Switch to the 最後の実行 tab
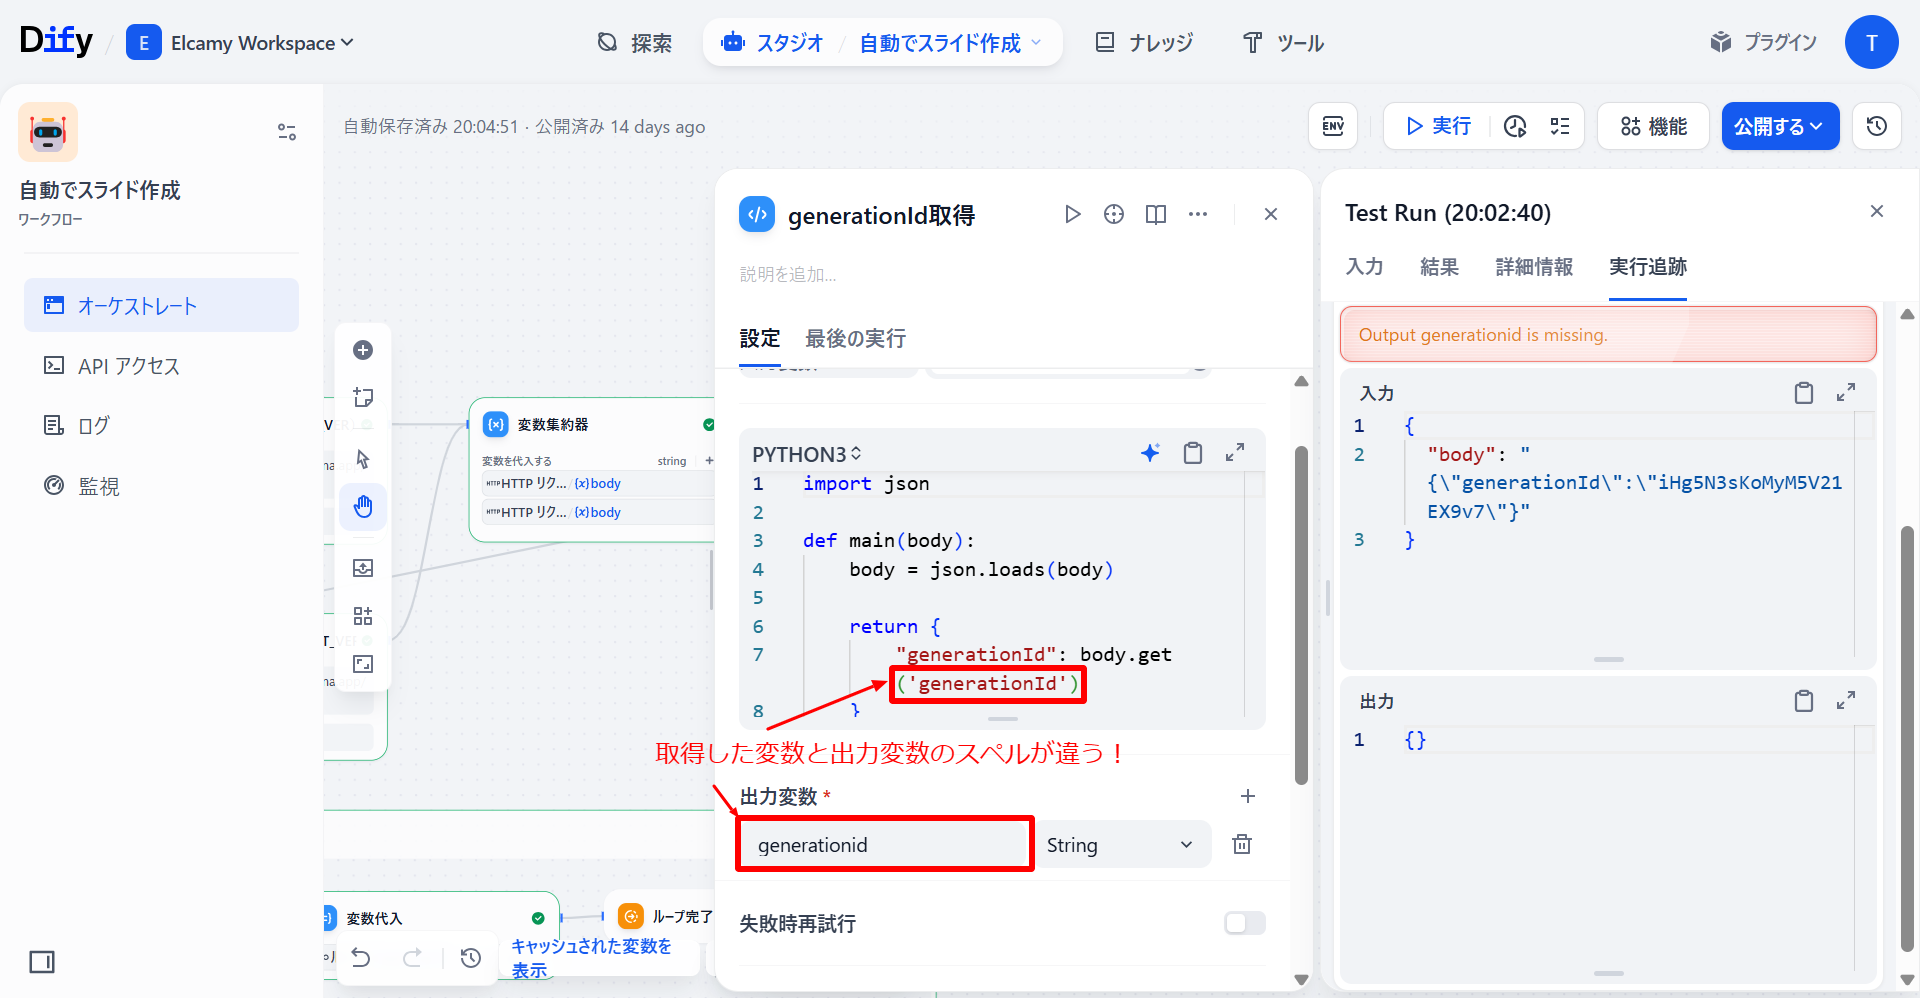The height and width of the screenshot is (998, 1920). tap(855, 339)
